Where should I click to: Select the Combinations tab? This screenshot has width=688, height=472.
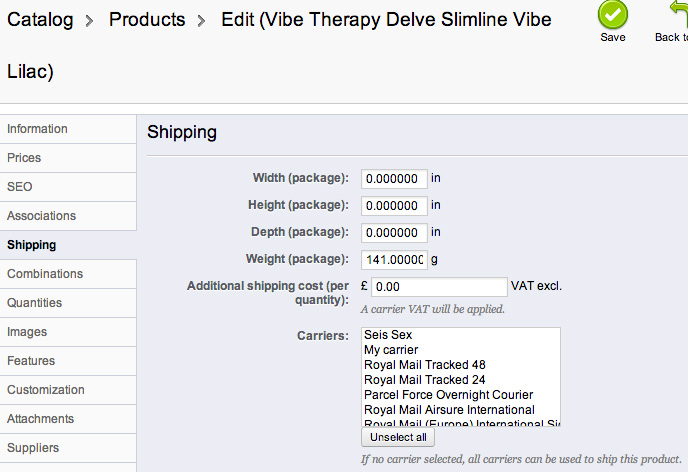point(45,274)
